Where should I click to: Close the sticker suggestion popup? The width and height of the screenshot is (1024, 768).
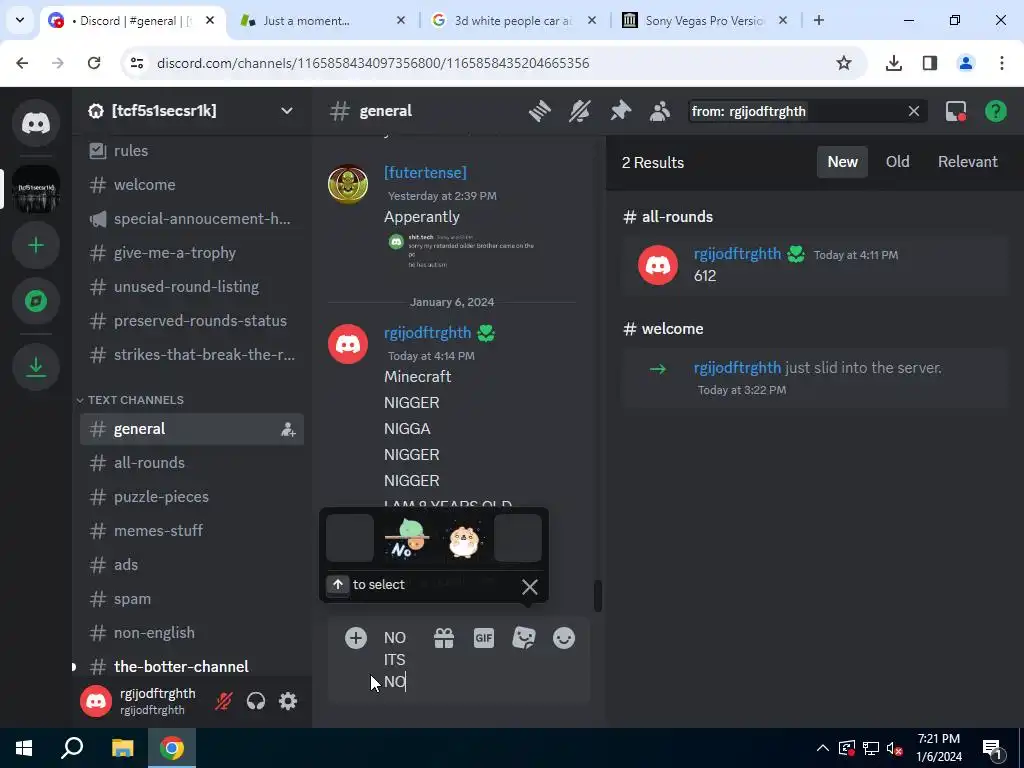(x=530, y=586)
